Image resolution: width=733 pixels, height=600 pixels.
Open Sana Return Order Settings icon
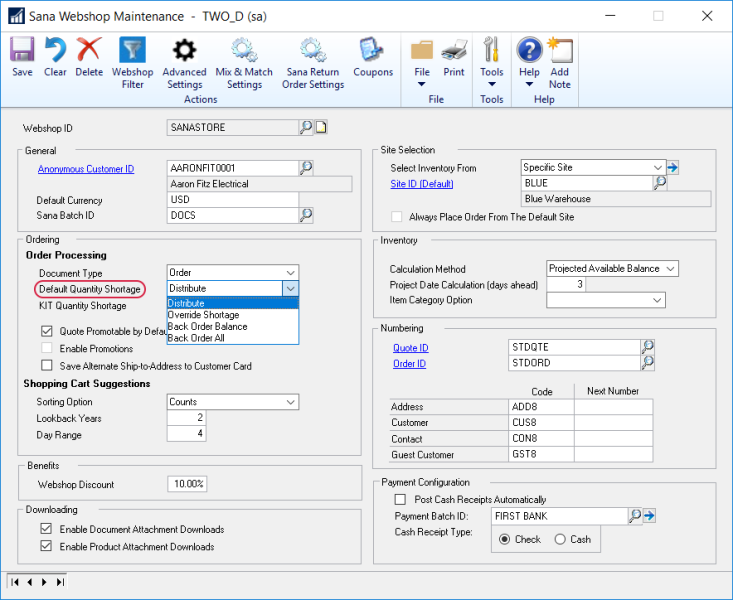tap(313, 50)
